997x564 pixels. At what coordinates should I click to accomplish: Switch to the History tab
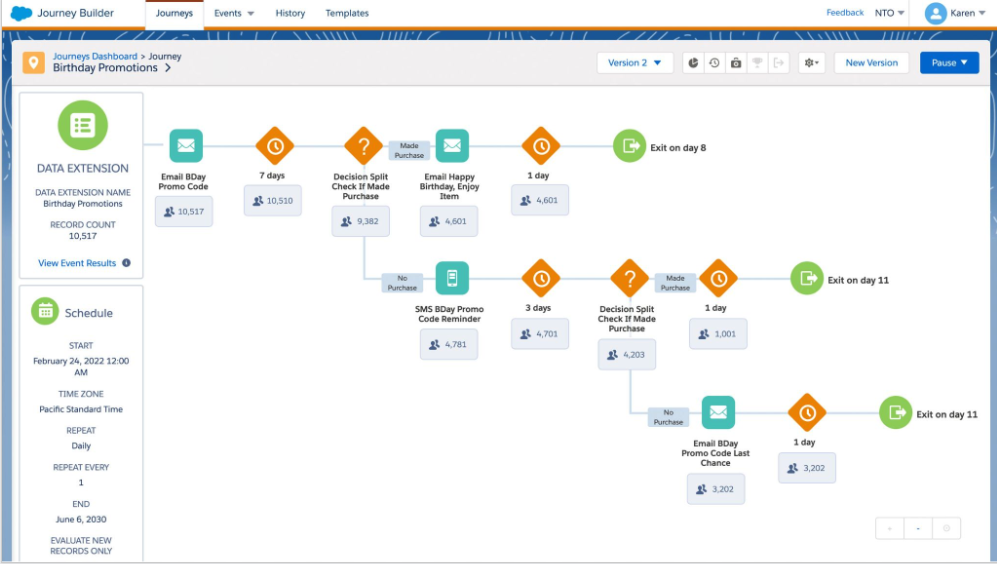point(290,13)
